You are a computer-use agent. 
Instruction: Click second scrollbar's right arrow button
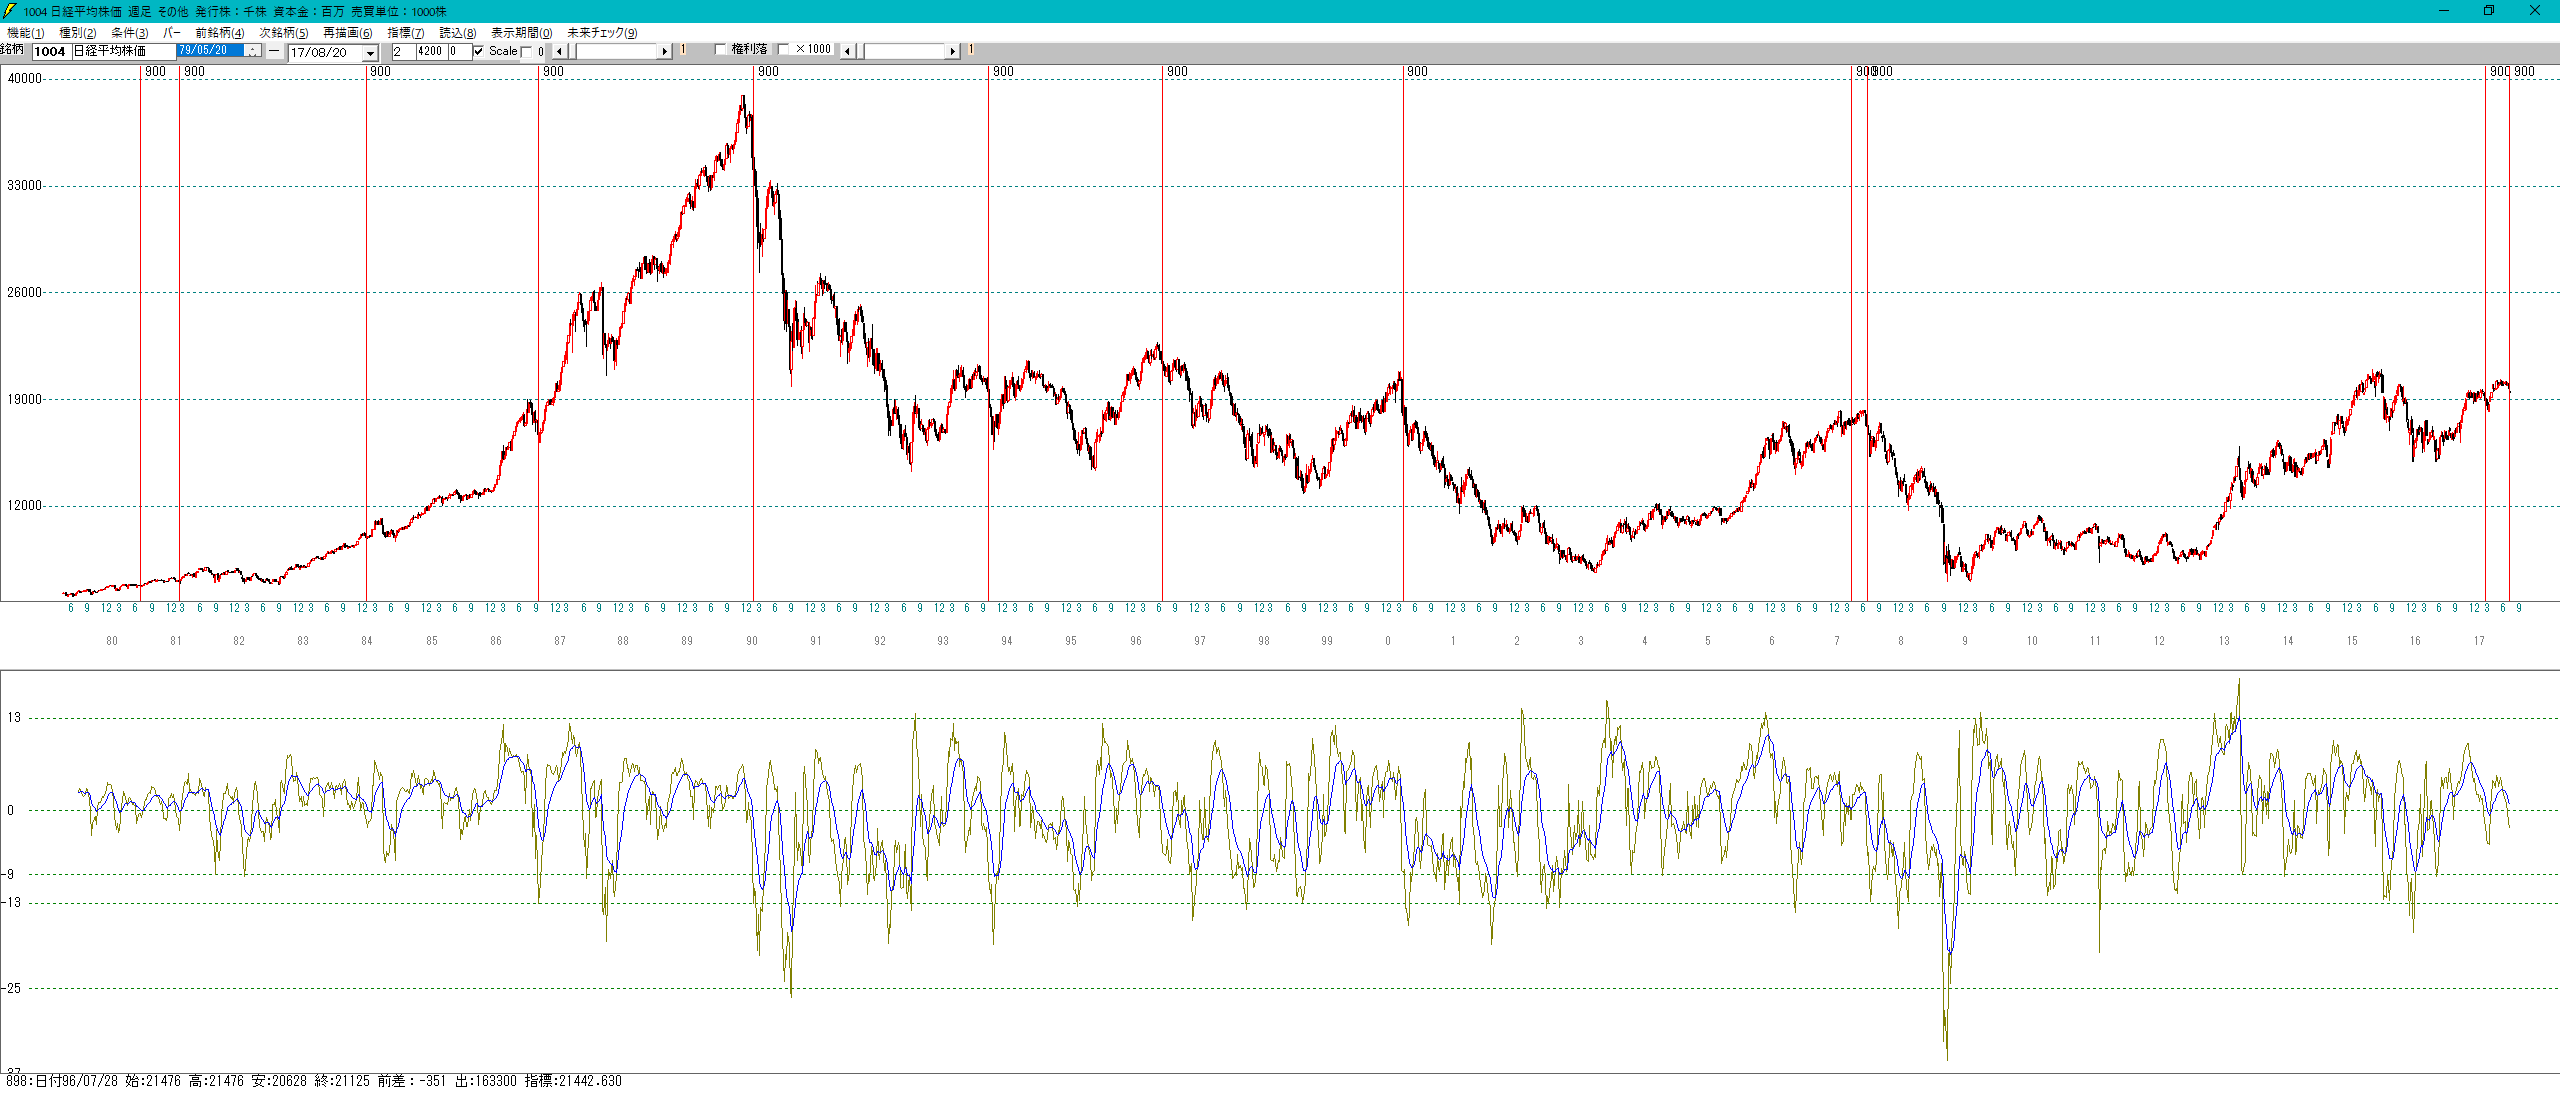(952, 51)
